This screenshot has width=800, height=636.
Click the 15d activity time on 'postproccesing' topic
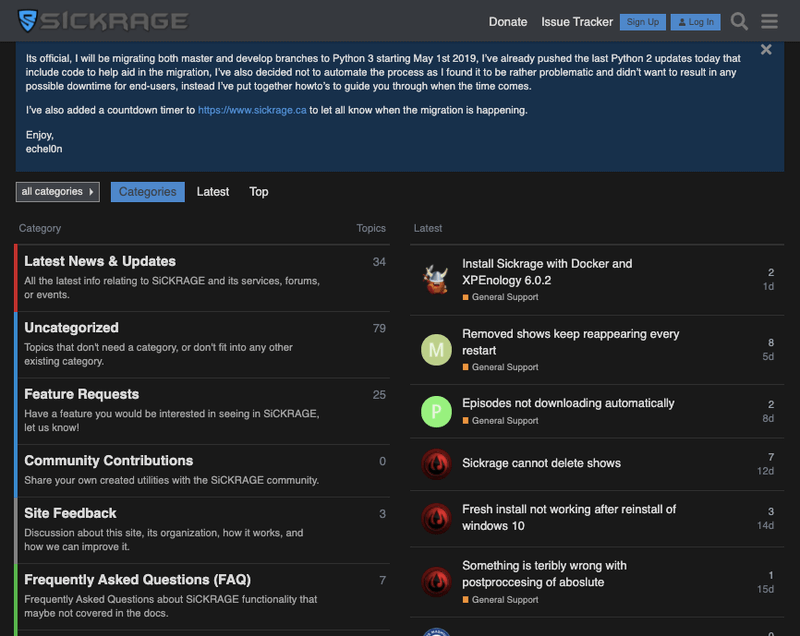(x=765, y=589)
